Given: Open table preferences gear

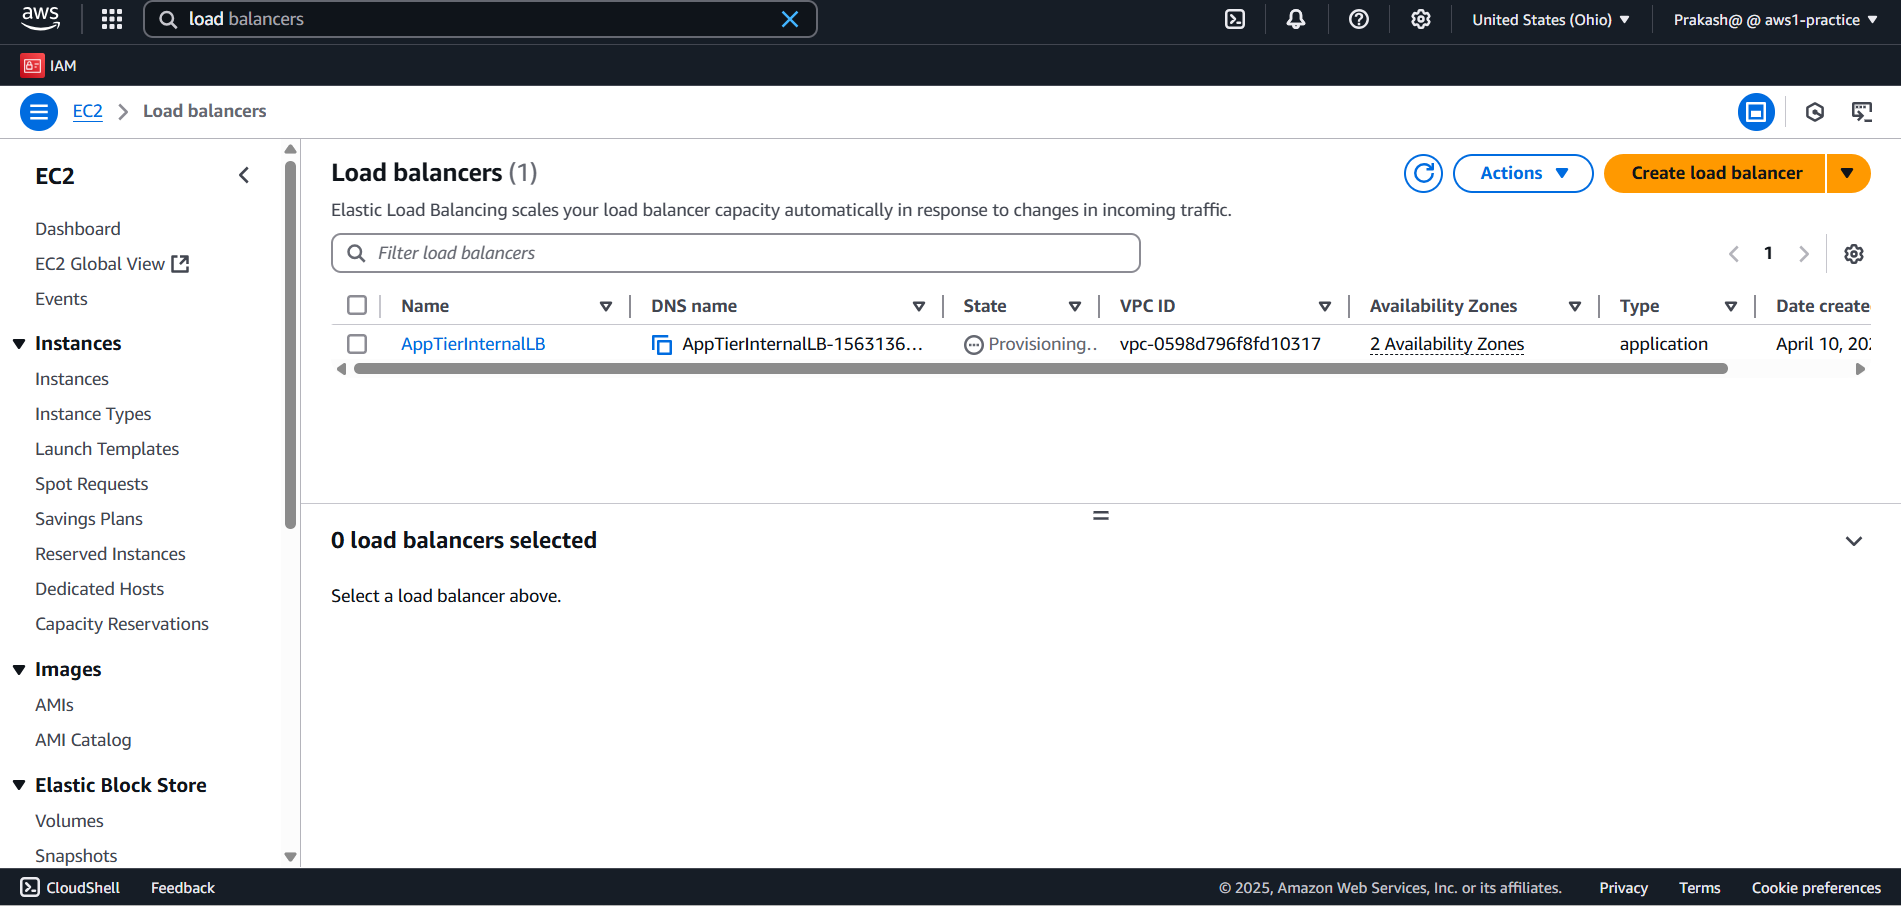Looking at the screenshot, I should coord(1854,254).
